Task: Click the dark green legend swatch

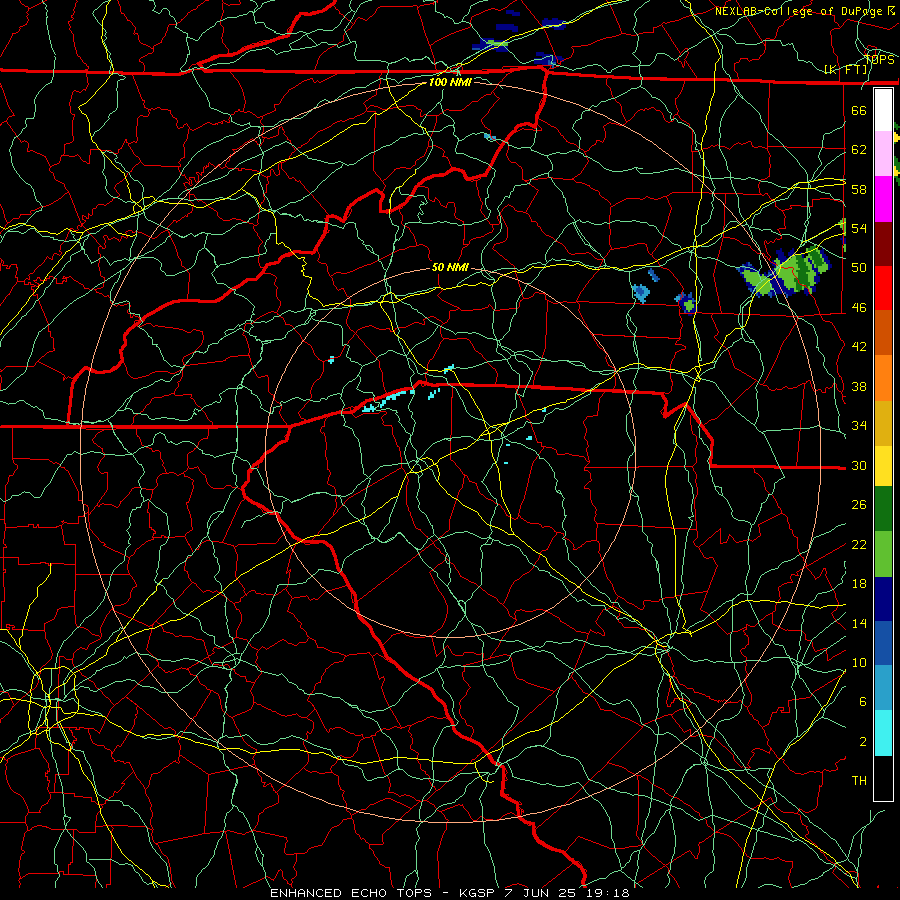Action: click(x=883, y=509)
